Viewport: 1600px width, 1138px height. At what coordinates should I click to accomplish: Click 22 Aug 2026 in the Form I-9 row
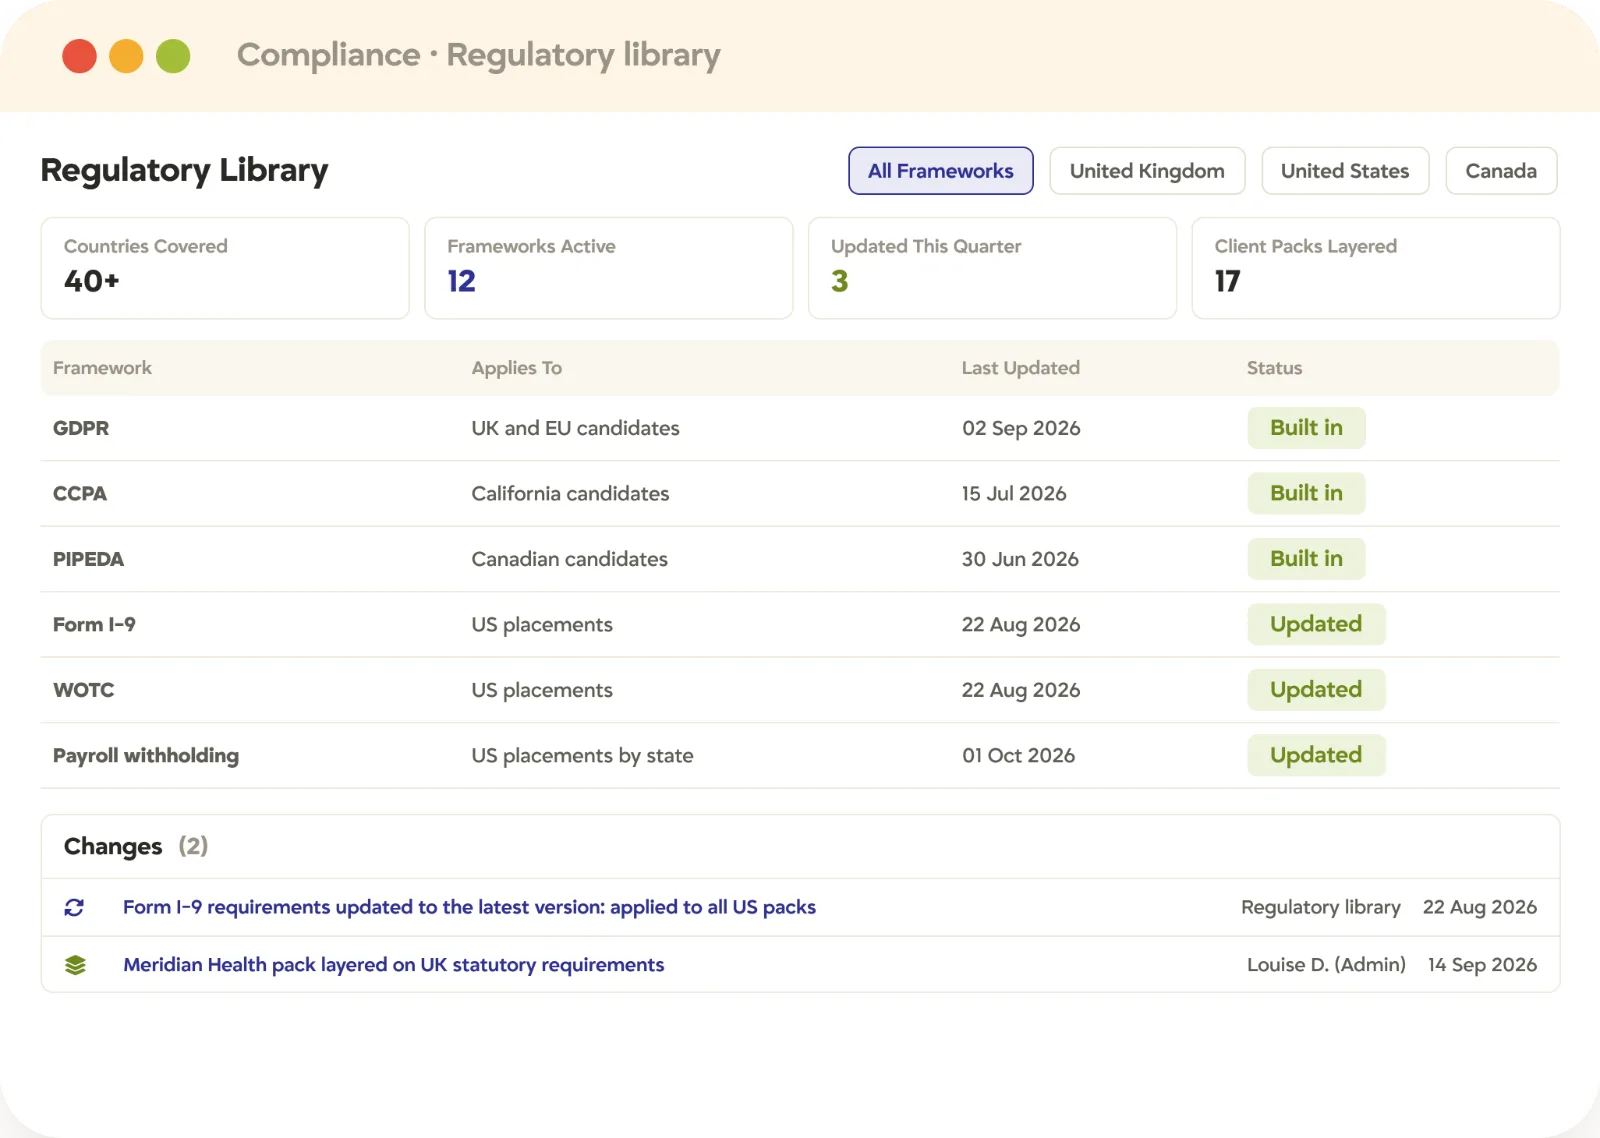1021,625
